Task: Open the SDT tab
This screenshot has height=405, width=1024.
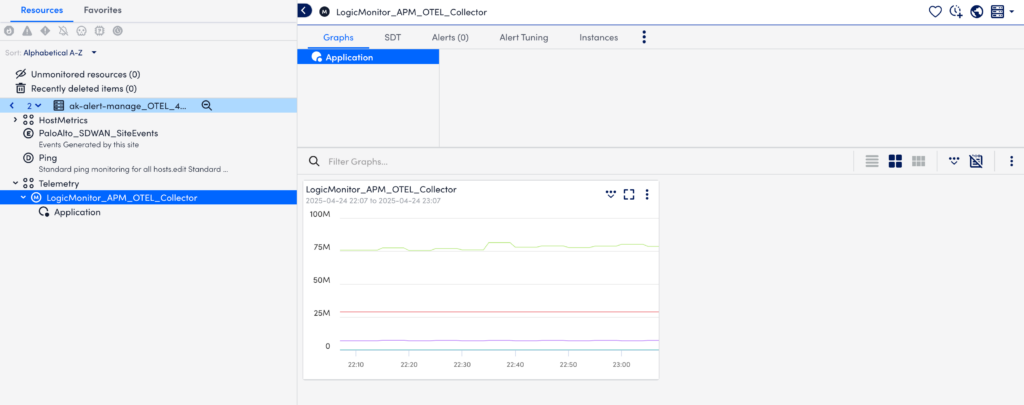Action: (392, 37)
